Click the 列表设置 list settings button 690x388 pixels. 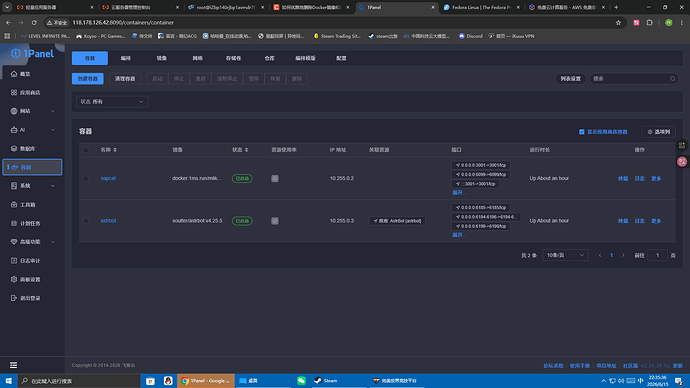(x=570, y=79)
